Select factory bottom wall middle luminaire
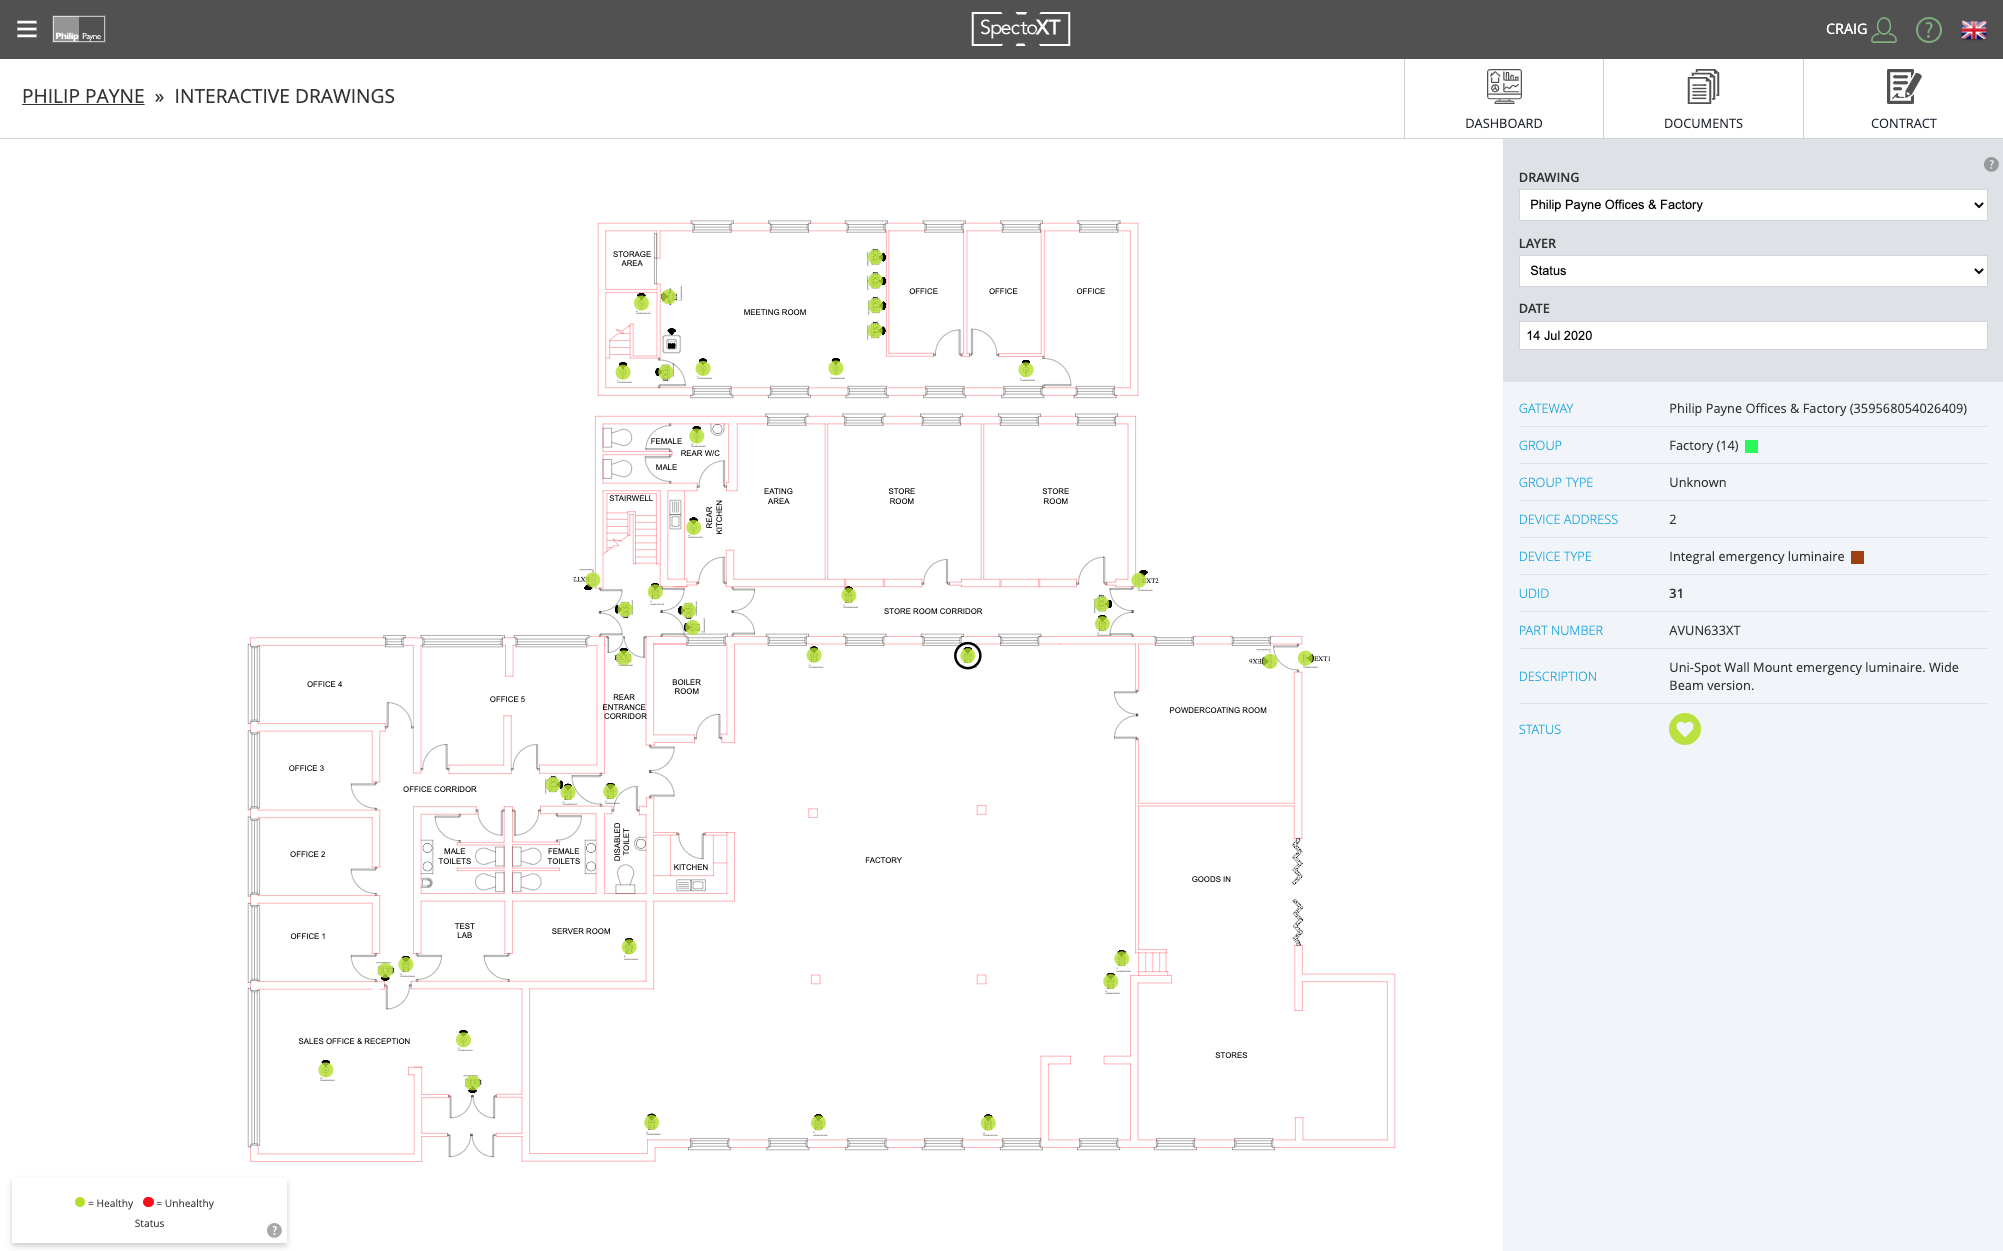Image resolution: width=2003 pixels, height=1251 pixels. coord(819,1123)
